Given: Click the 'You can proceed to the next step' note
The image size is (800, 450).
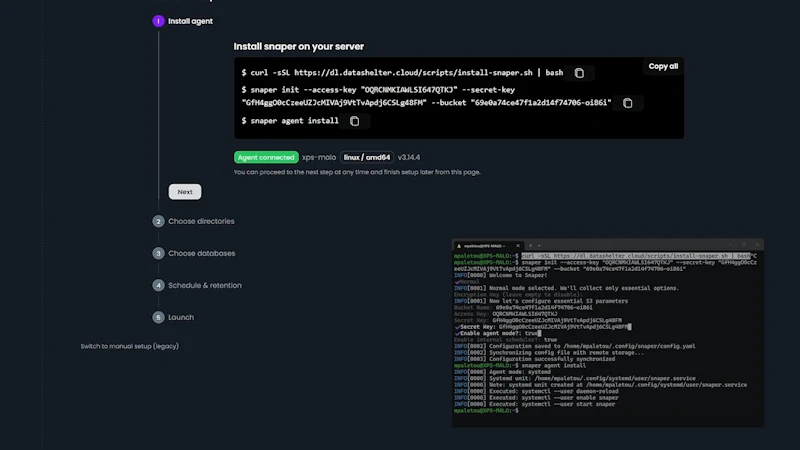Looking at the screenshot, I should click(357, 172).
